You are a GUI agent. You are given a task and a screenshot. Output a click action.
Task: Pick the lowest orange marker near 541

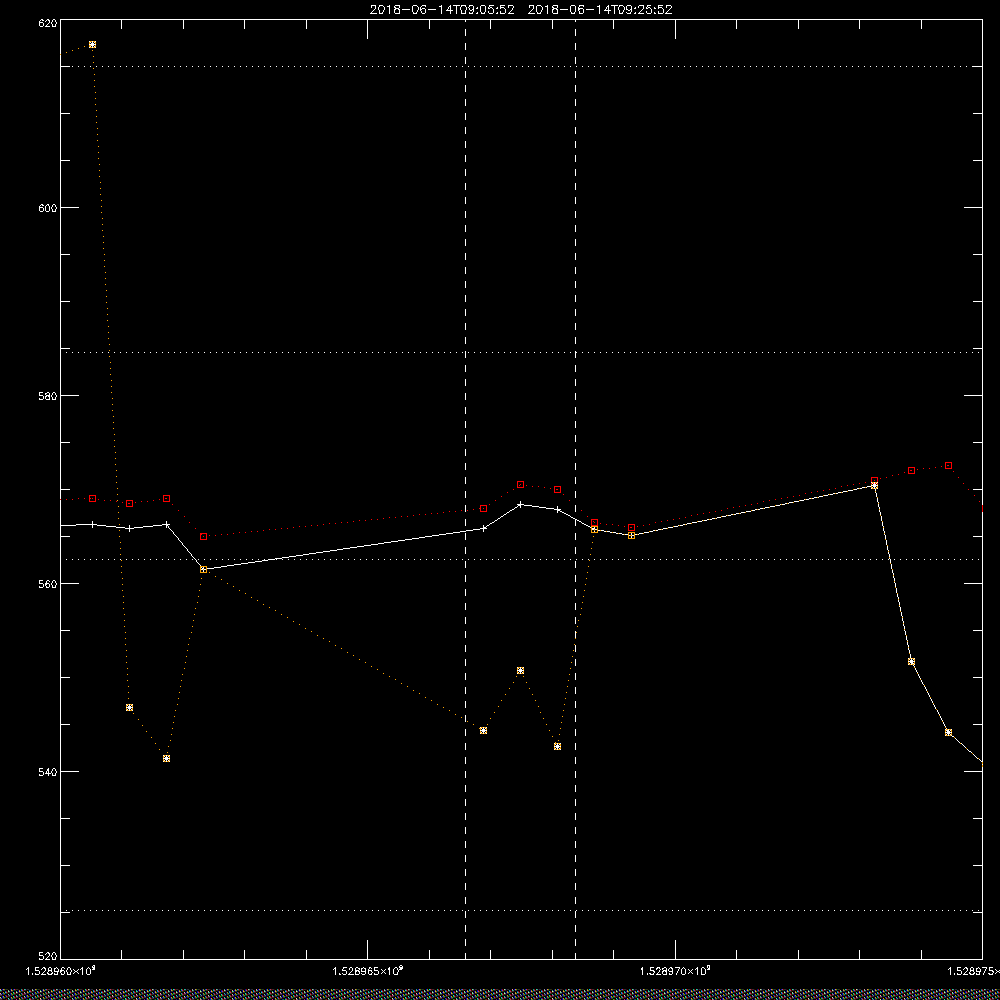pos(166,758)
